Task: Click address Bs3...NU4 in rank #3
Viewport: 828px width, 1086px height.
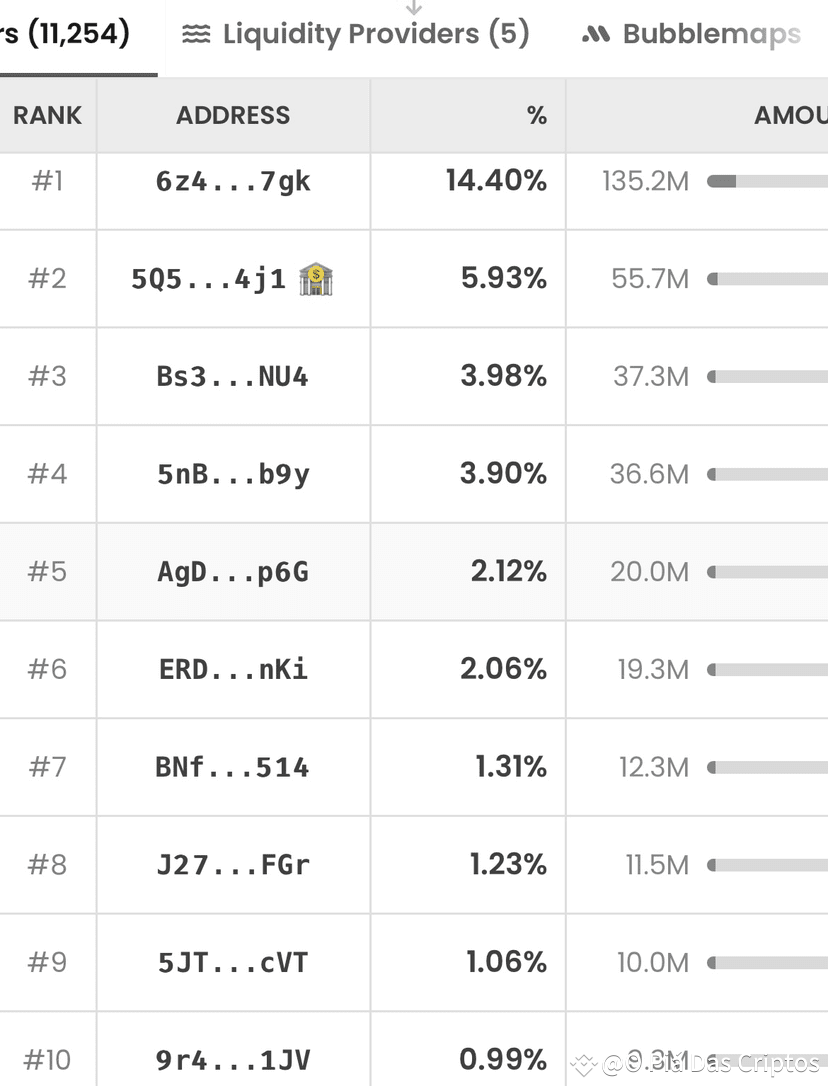Action: [233, 376]
